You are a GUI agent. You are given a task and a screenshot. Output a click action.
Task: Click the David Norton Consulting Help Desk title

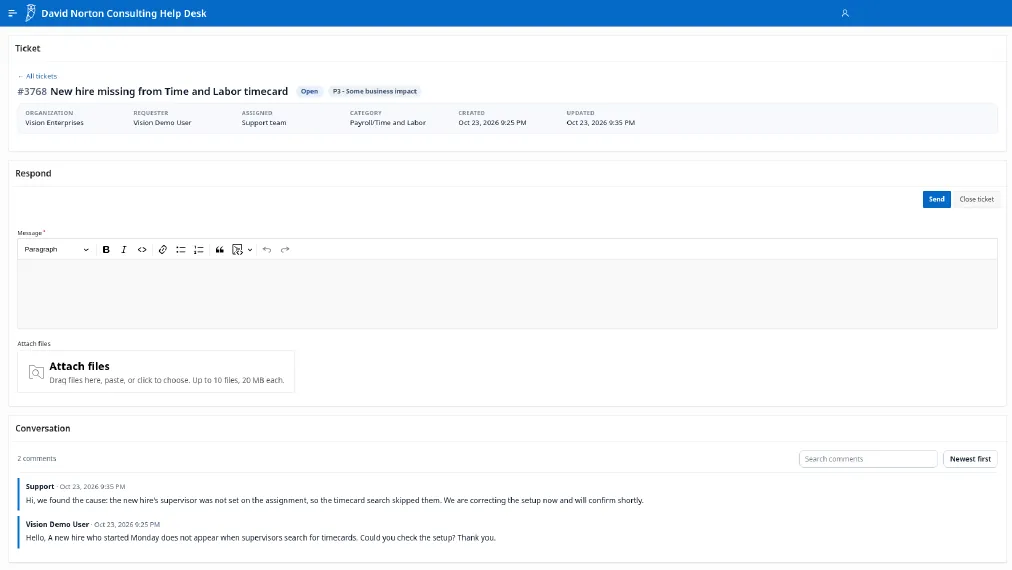(124, 13)
